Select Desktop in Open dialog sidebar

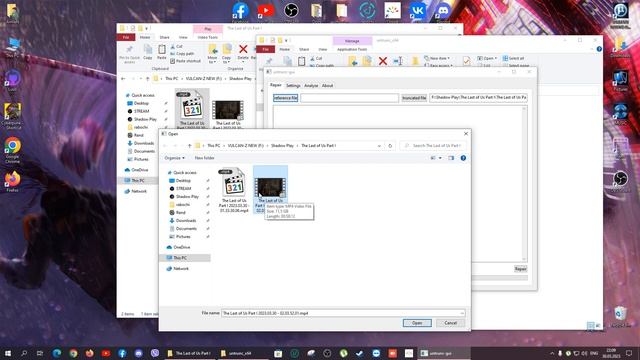click(183, 180)
